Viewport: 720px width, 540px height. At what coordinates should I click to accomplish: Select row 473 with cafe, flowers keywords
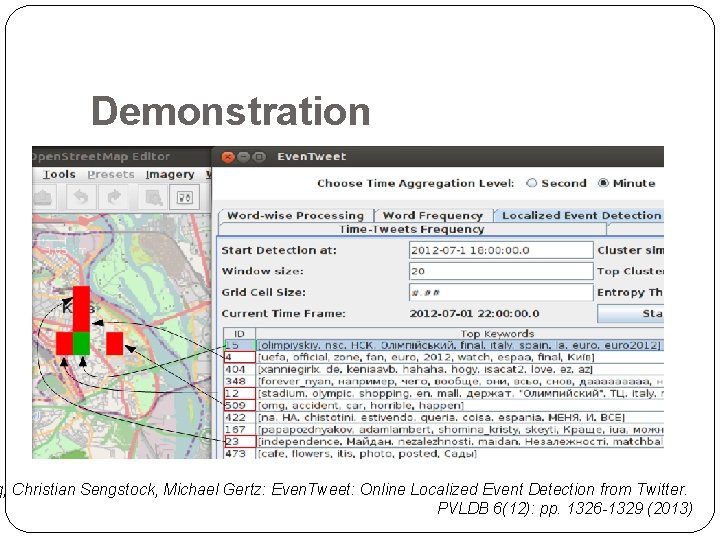pyautogui.click(x=444, y=453)
